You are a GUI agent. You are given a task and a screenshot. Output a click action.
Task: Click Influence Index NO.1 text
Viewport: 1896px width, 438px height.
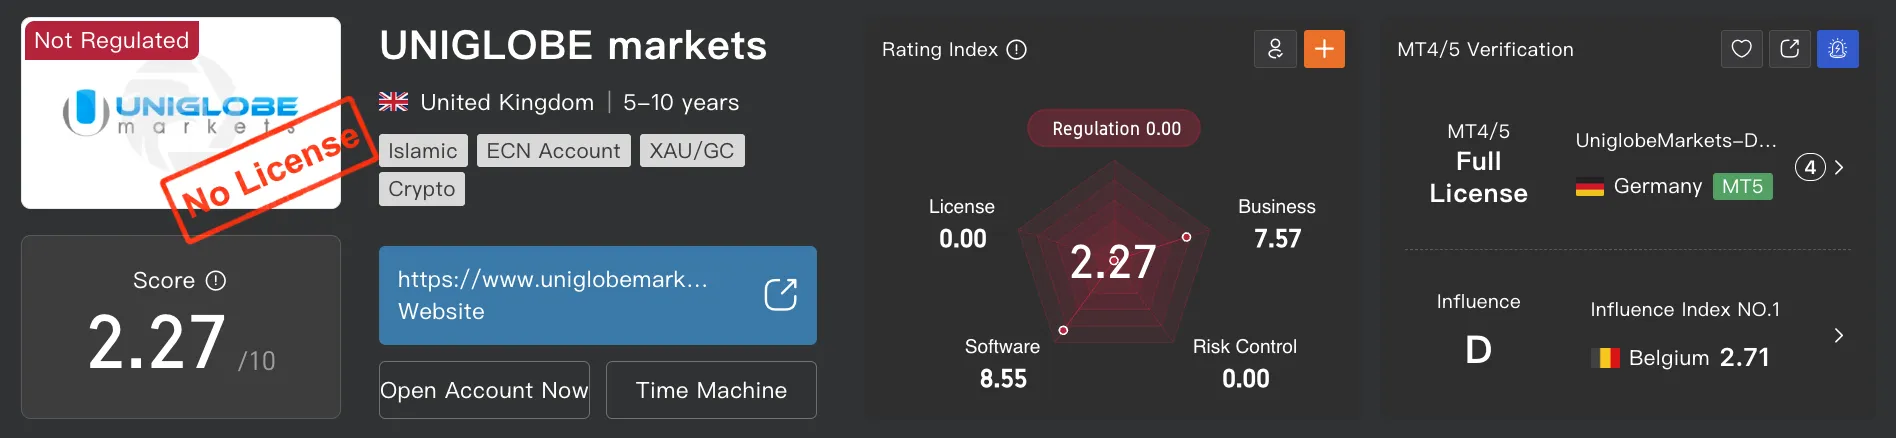(x=1685, y=310)
